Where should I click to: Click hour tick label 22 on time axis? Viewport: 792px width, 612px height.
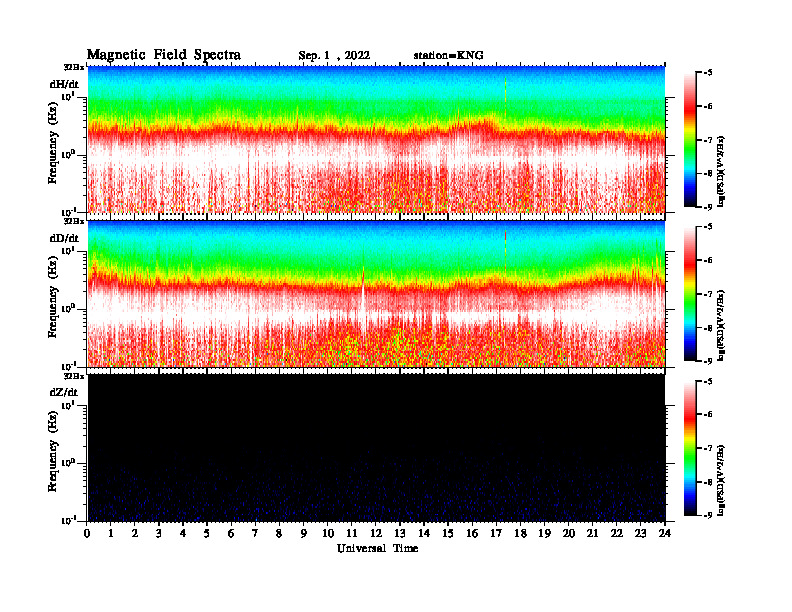(x=616, y=533)
